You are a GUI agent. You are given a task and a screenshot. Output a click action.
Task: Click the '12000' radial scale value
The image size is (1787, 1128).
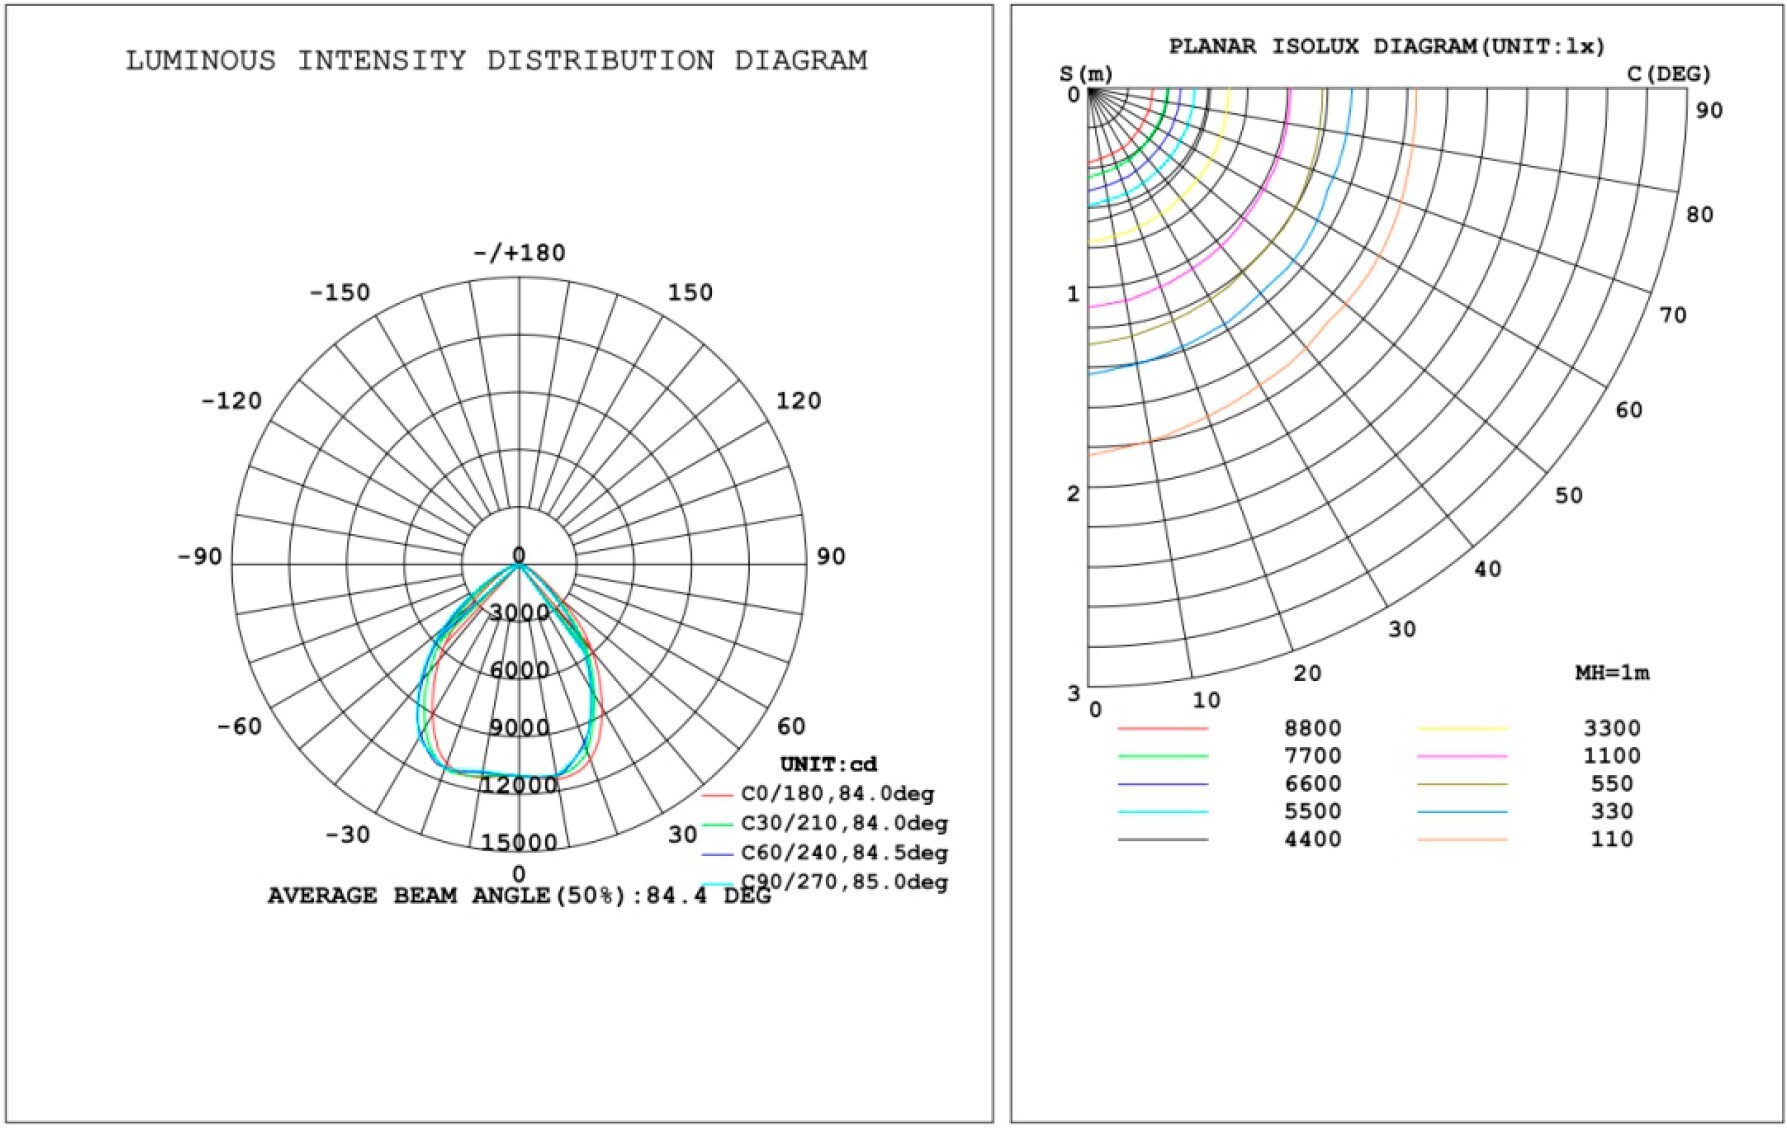pyautogui.click(x=518, y=785)
